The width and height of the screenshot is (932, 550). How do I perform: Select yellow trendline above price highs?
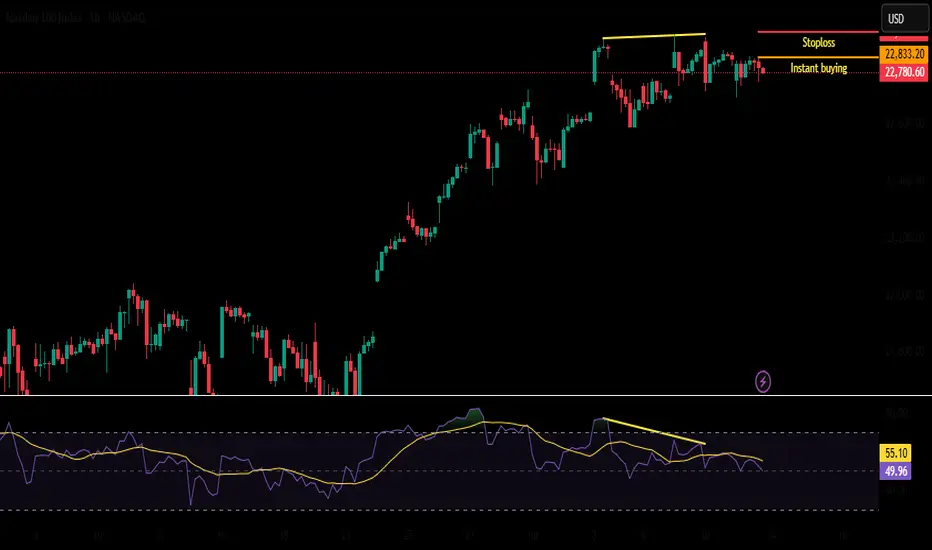pos(654,36)
